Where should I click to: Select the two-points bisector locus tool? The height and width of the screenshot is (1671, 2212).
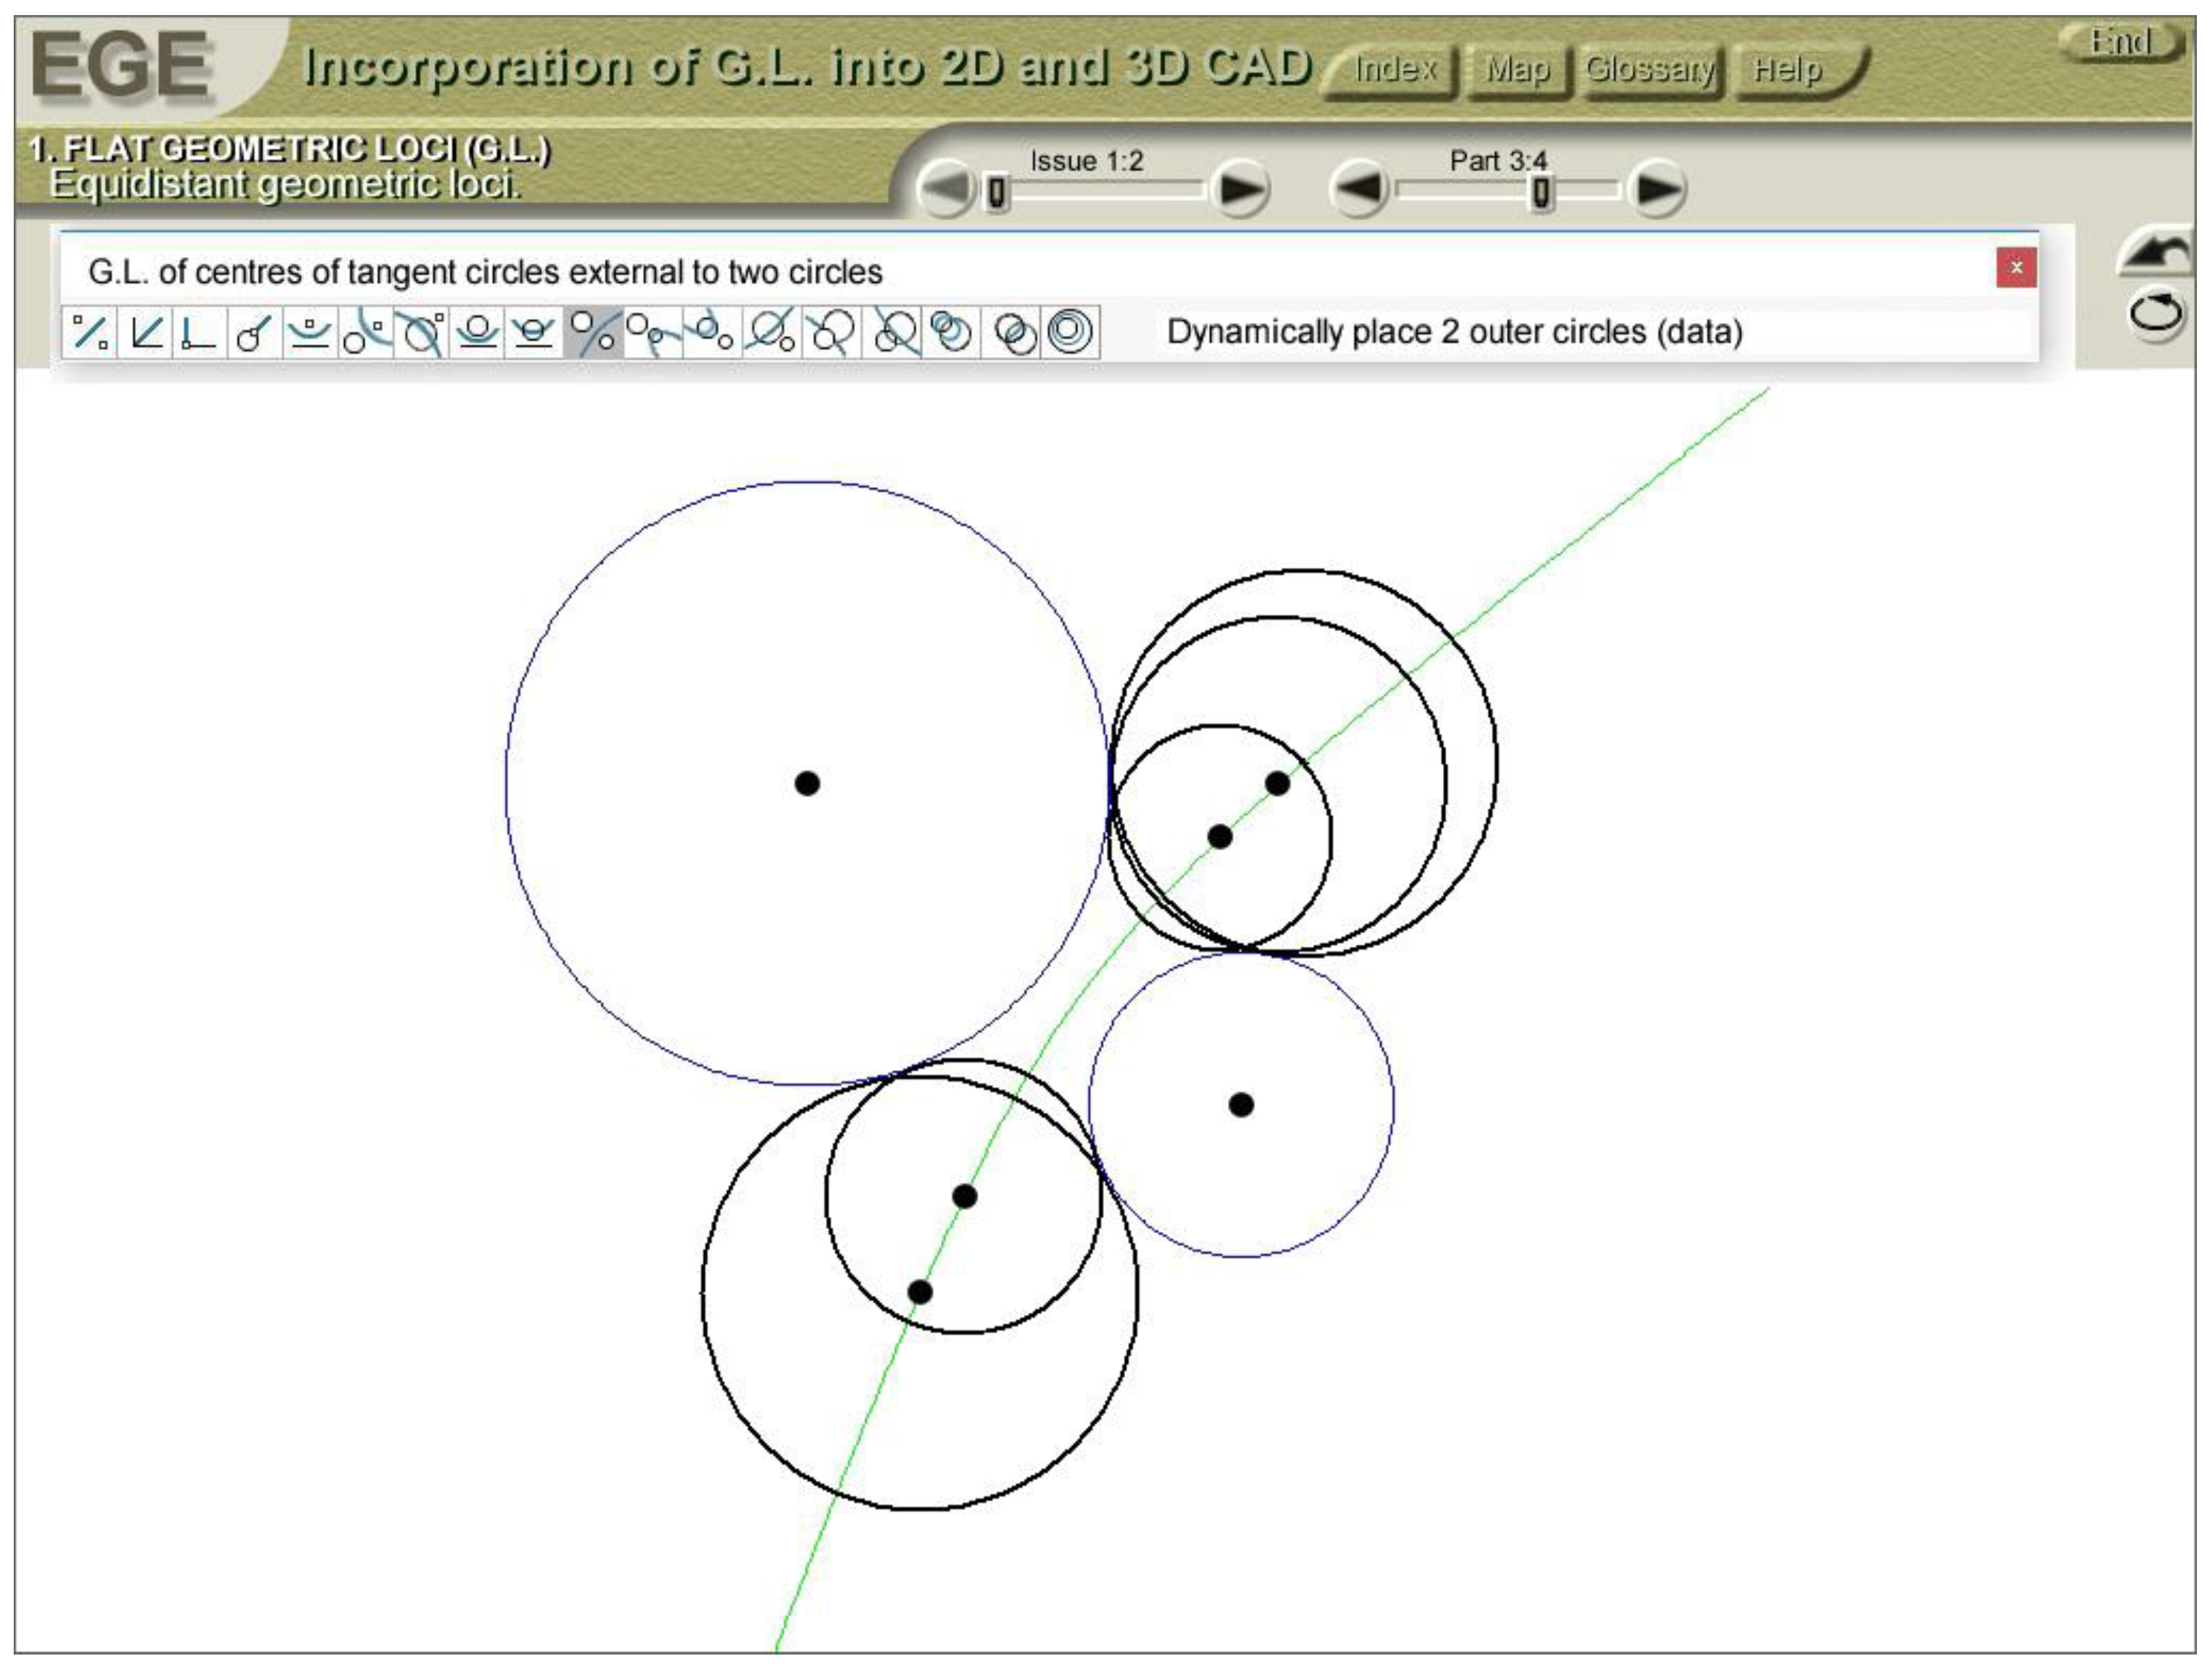(x=91, y=332)
